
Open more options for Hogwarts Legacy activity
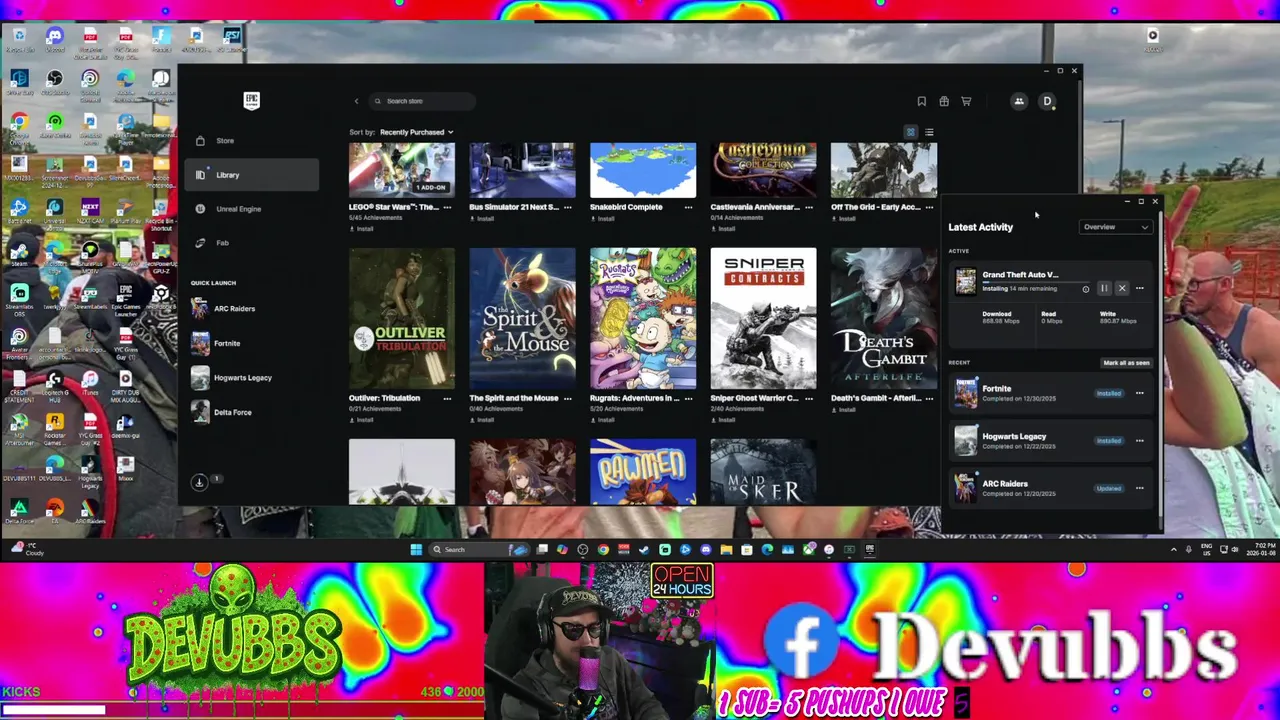pos(1139,441)
